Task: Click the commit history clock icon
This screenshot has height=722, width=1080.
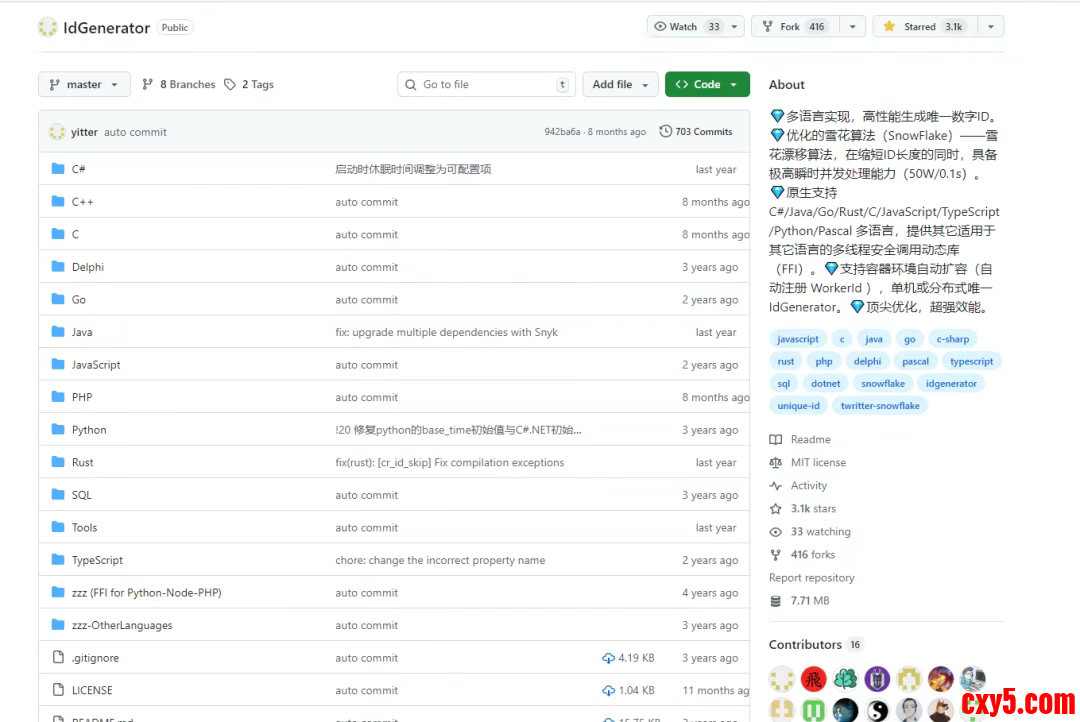Action: pos(666,132)
